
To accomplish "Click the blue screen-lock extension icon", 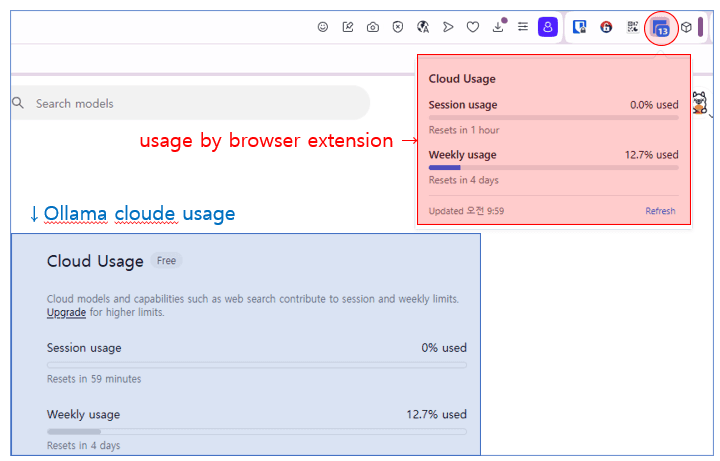I will [x=579, y=27].
